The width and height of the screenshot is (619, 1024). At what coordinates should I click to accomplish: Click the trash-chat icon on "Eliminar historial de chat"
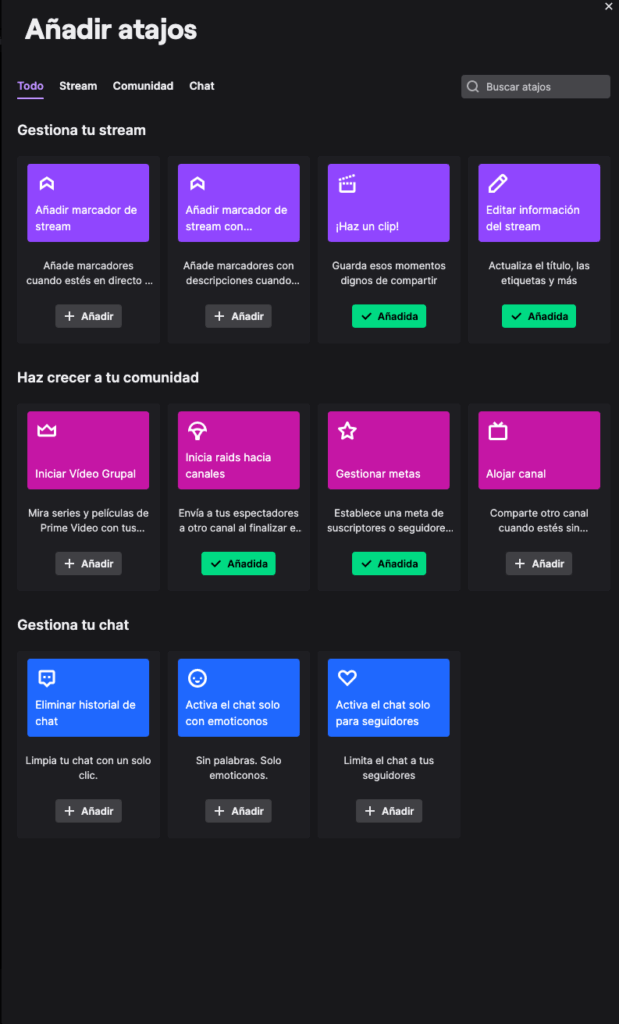[x=46, y=679]
